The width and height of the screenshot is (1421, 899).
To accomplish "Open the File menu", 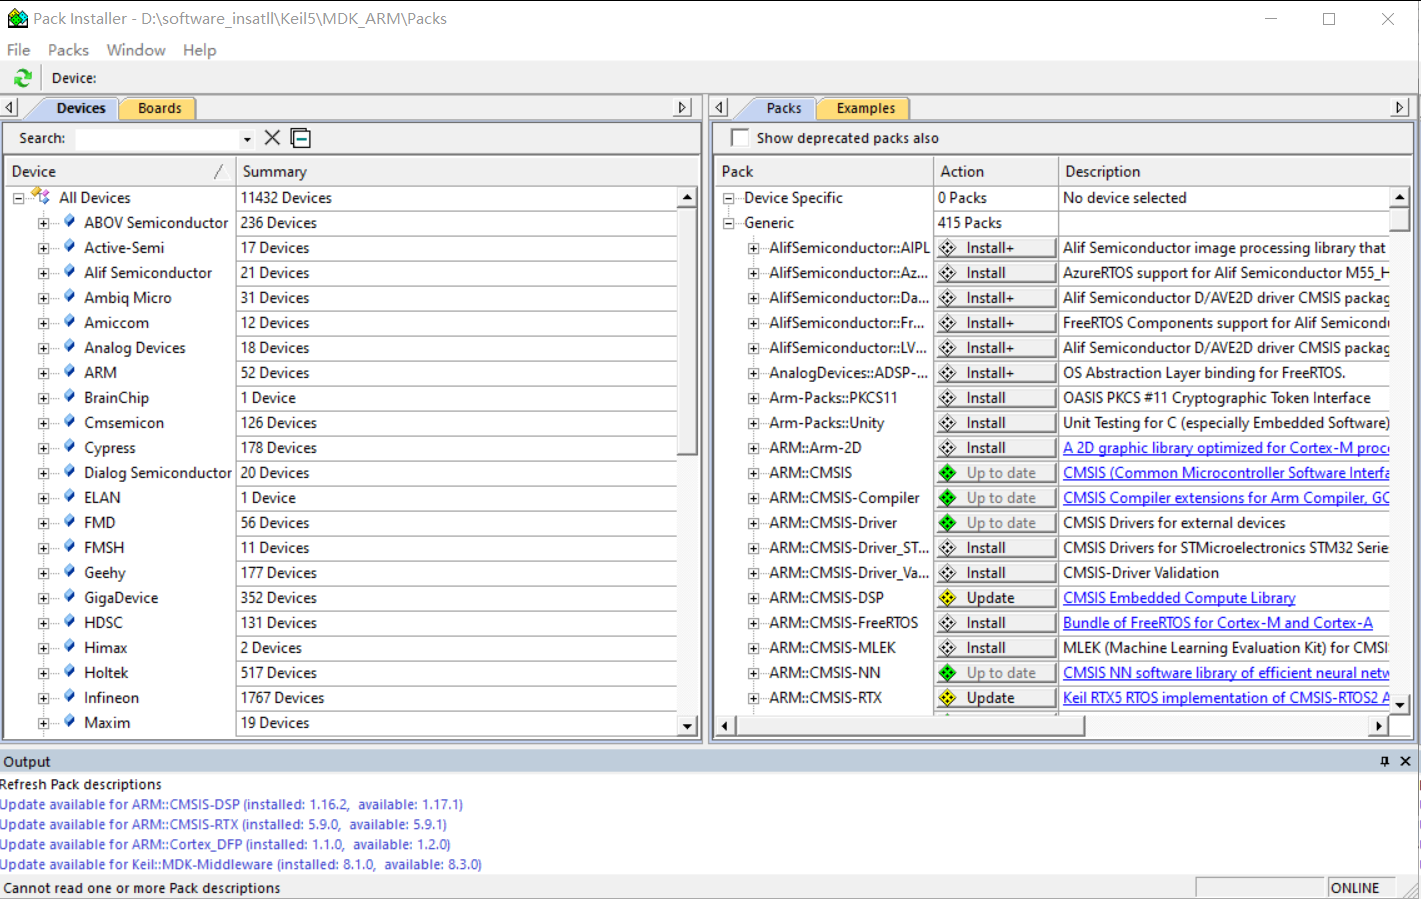I will pos(18,50).
